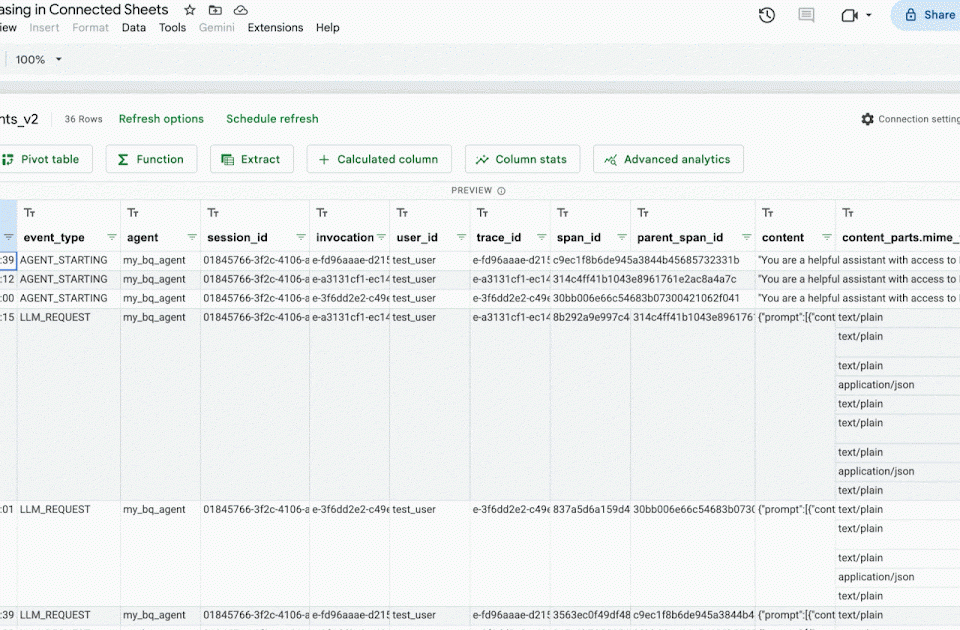Click text type icon above event_type
960x630 pixels.
click(x=29, y=212)
